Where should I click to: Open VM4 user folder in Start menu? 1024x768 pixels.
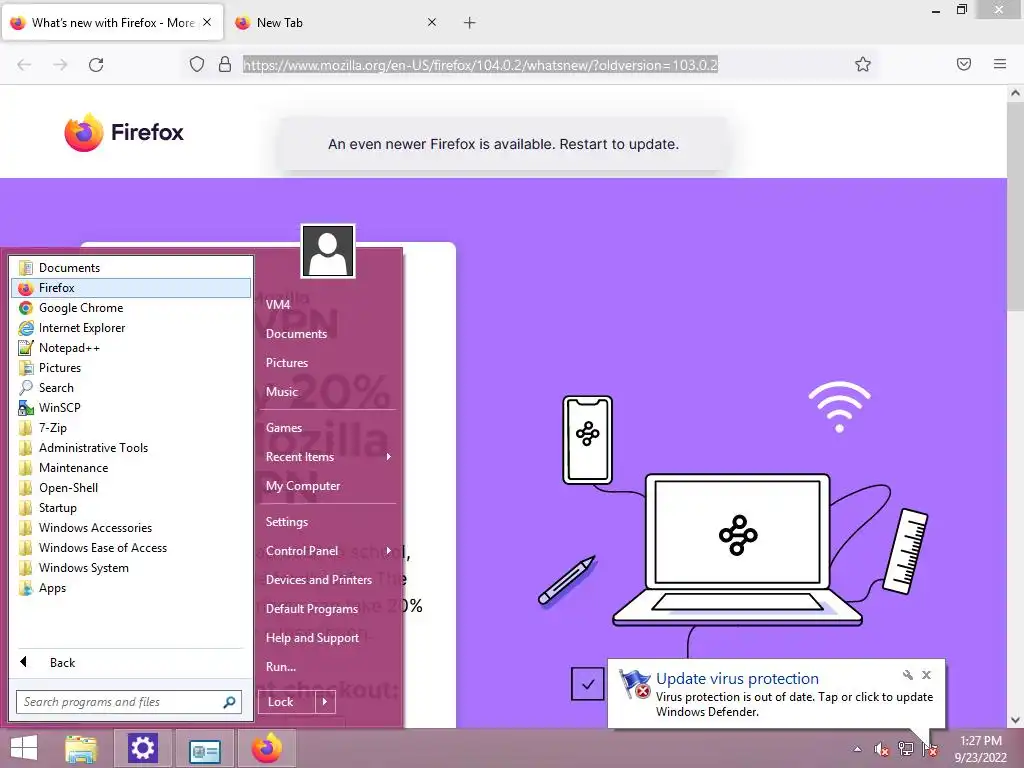pyautogui.click(x=328, y=304)
